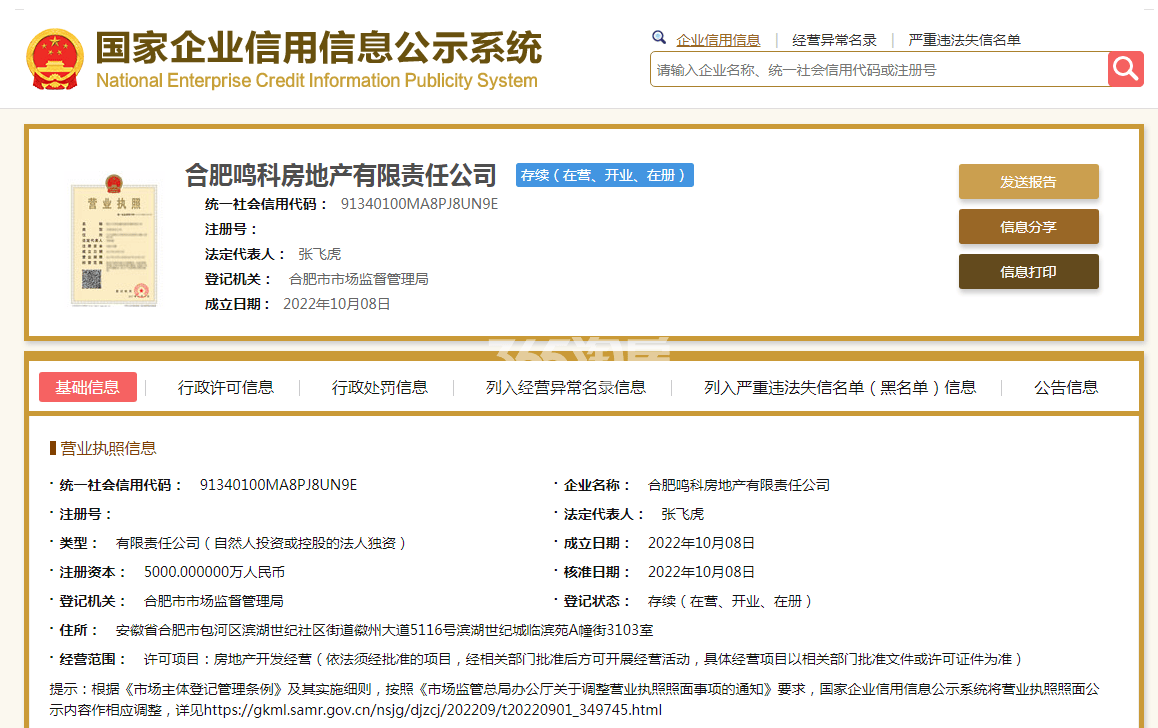This screenshot has height=728, width=1158.
Task: Switch to the 基础信息 tab
Action: tap(88, 387)
